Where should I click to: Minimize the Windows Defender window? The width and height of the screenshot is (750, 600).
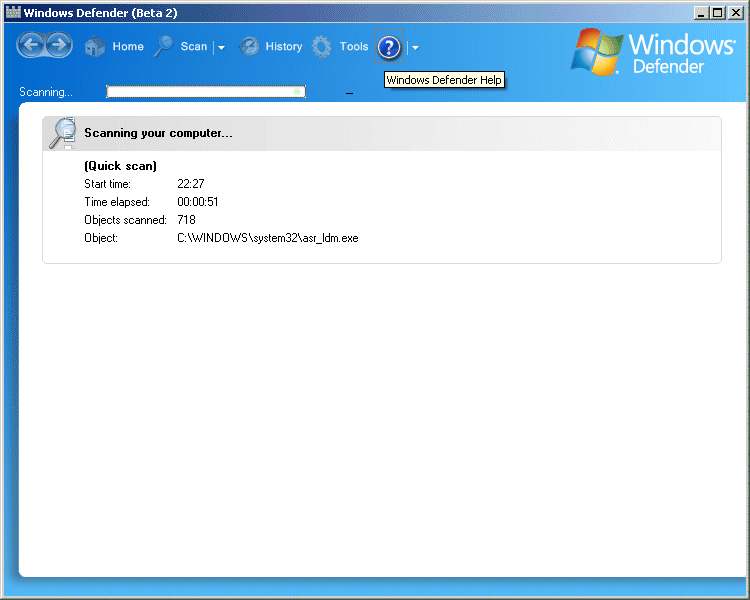(x=701, y=12)
